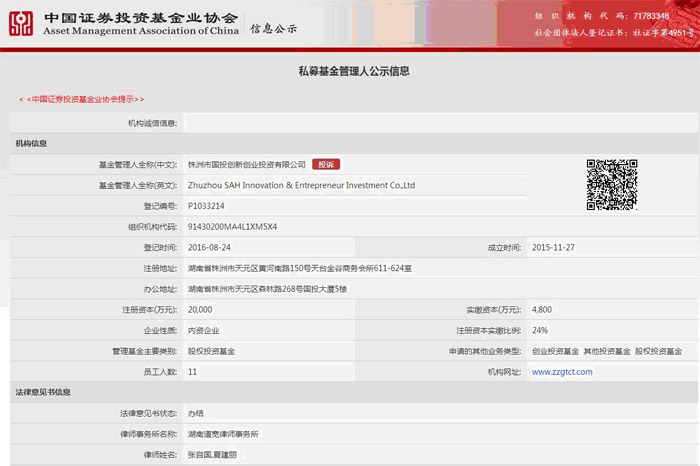Click the lawyer names 张自国,夏建丽

(212, 455)
